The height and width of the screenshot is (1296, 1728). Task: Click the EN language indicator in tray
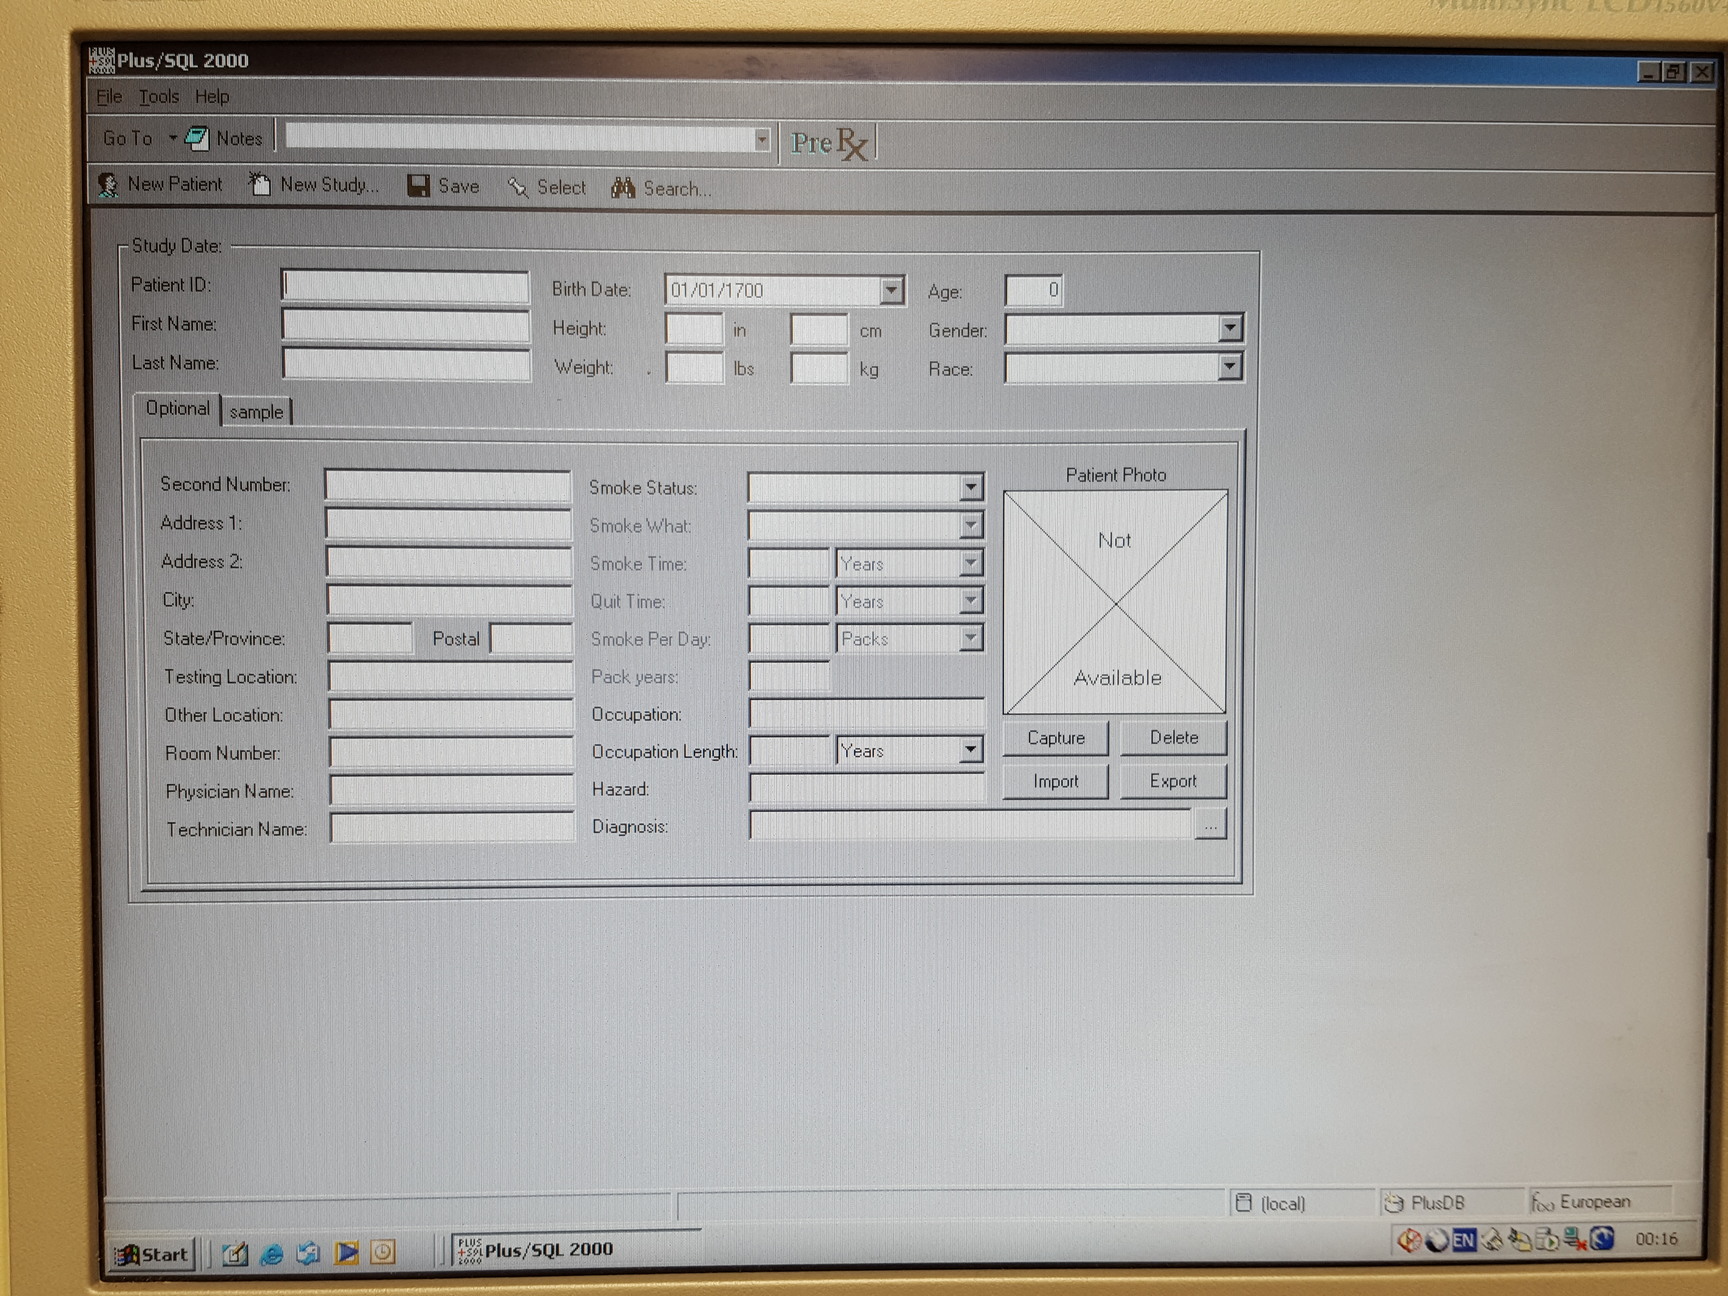point(1464,1240)
